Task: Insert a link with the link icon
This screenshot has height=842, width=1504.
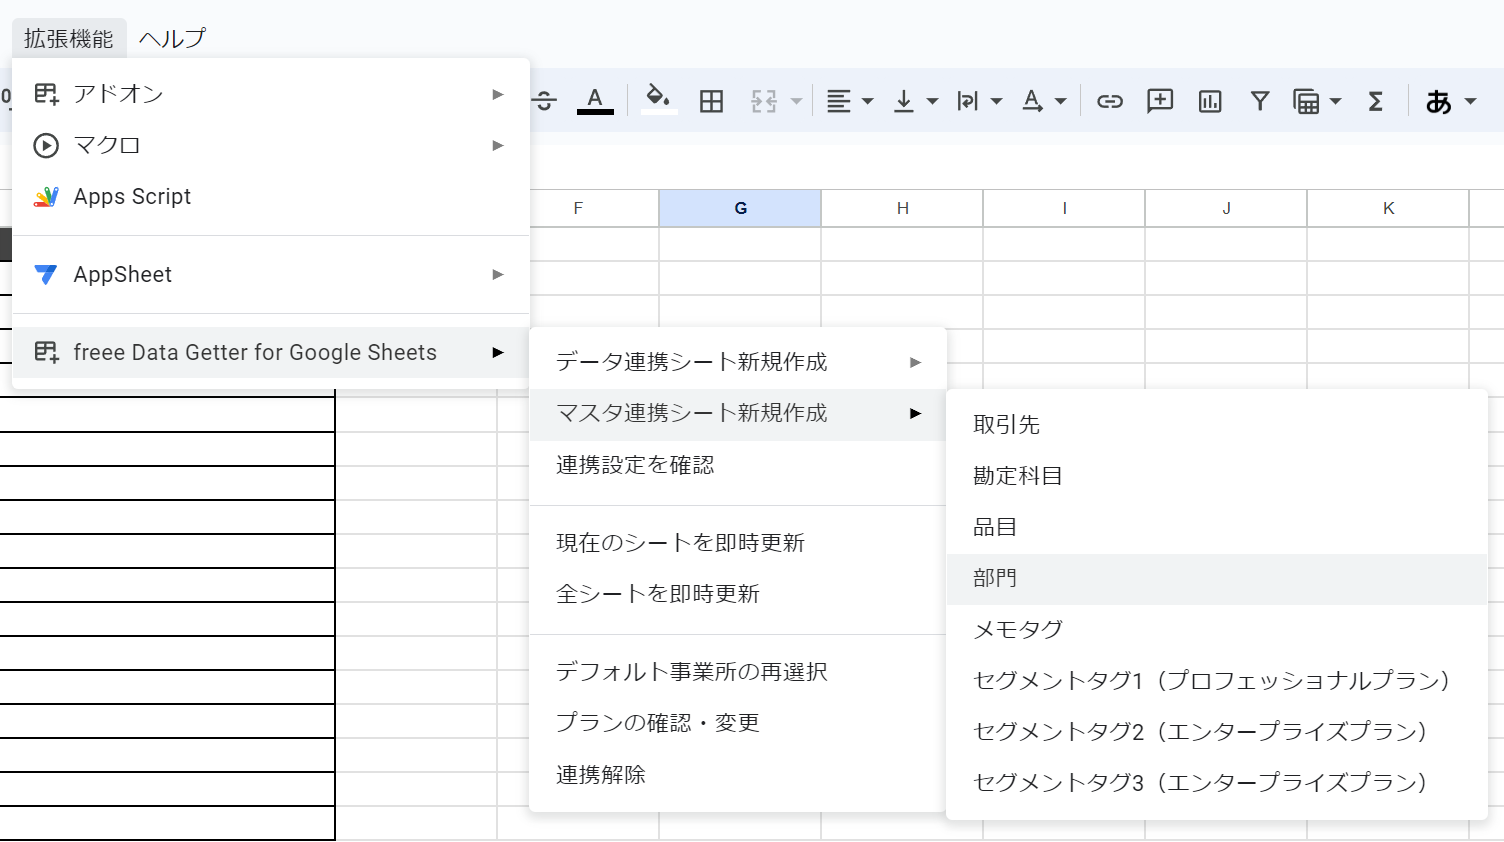Action: click(1110, 100)
